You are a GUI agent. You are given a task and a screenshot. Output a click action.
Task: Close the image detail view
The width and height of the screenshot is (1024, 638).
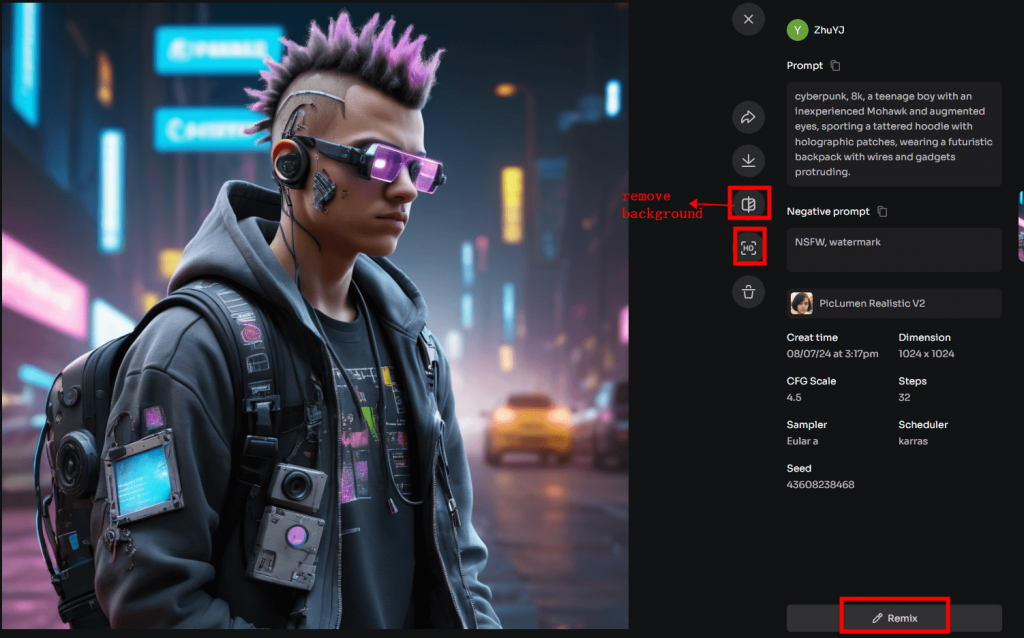[748, 19]
